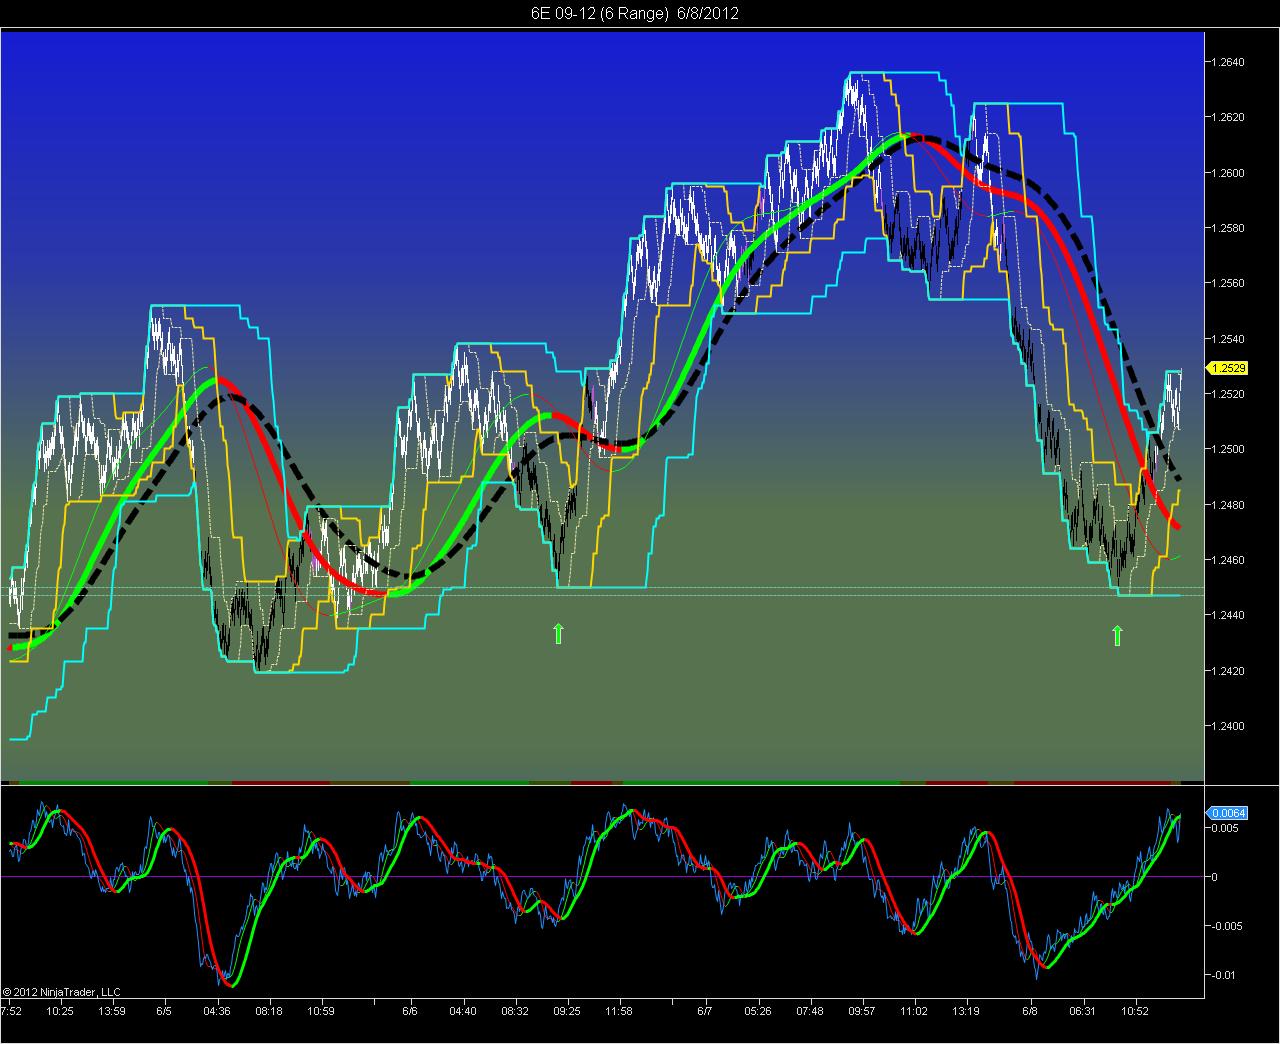Click the 1.2580 price axis label
The width and height of the screenshot is (1280, 1044).
pyautogui.click(x=1228, y=228)
